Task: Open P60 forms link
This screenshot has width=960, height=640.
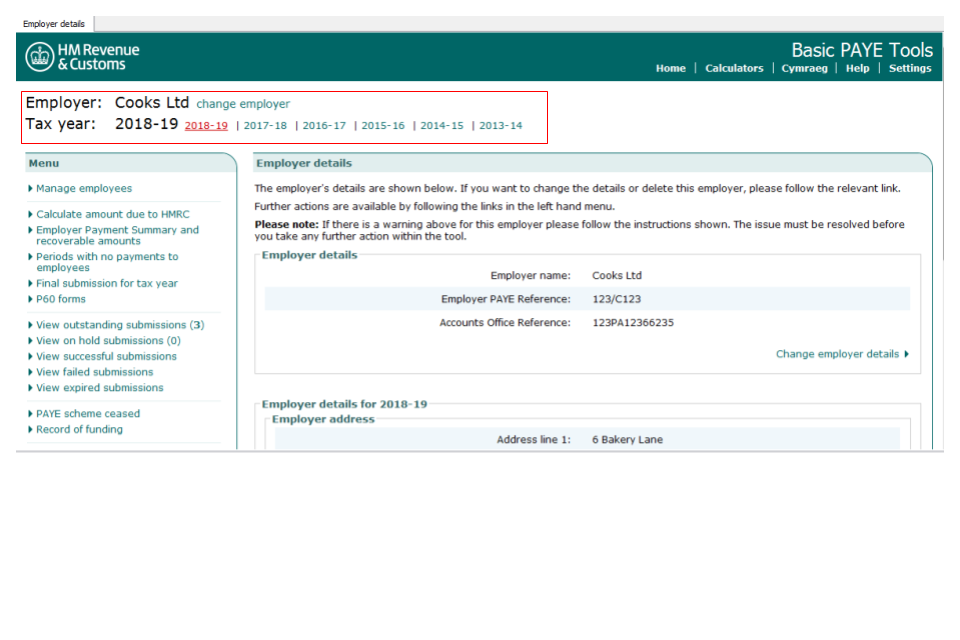Action: point(61,299)
